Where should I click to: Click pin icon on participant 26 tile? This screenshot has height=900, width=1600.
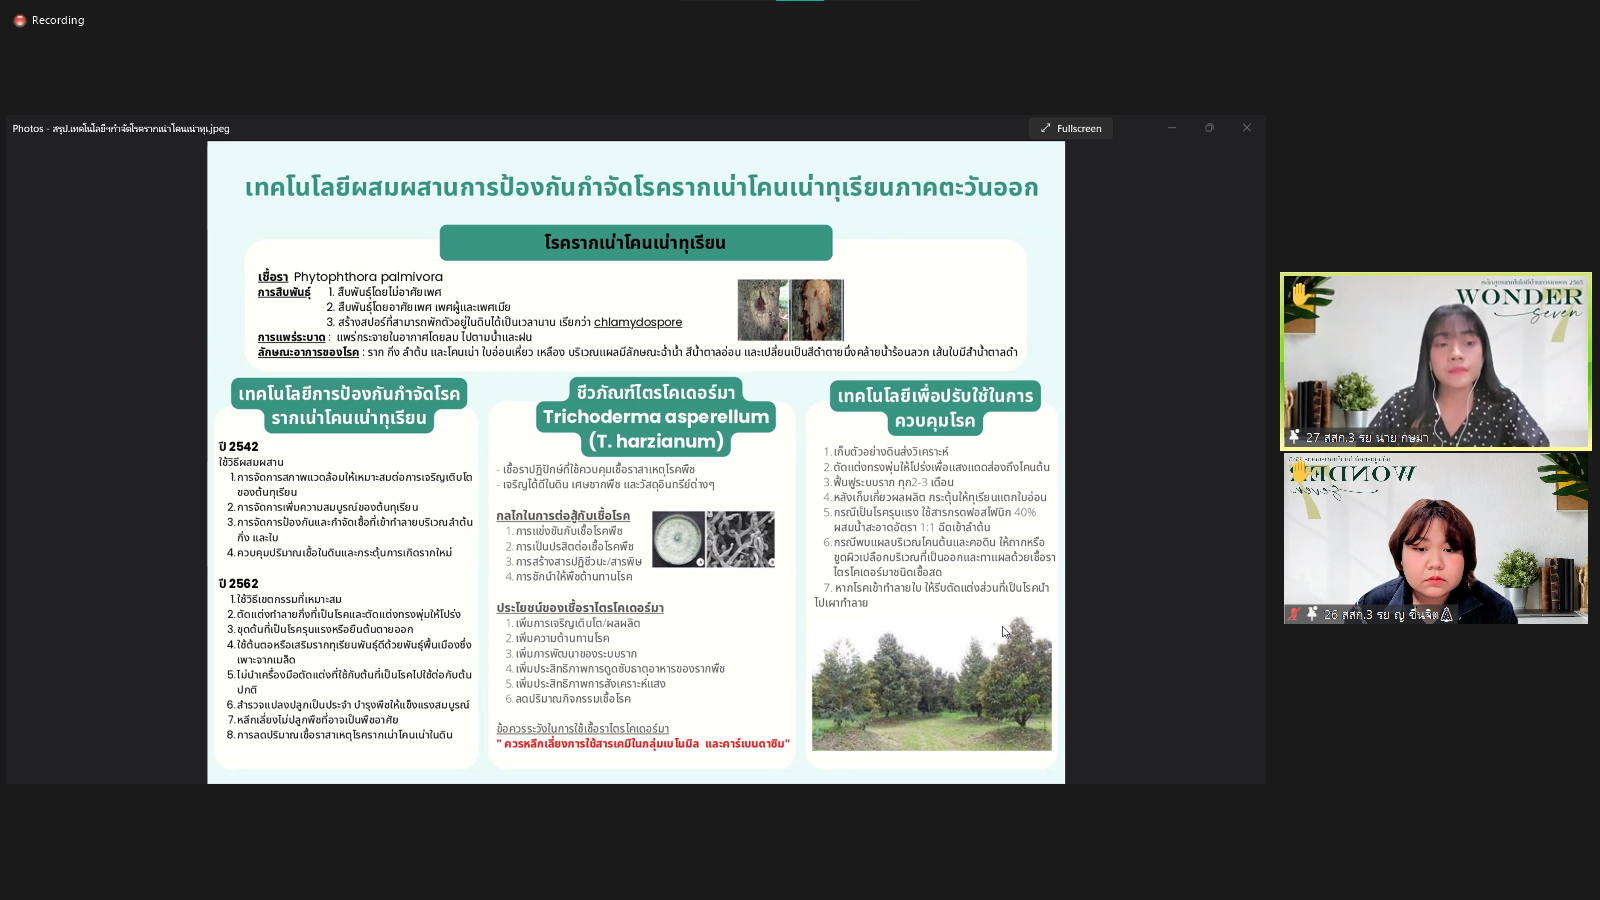(1312, 614)
